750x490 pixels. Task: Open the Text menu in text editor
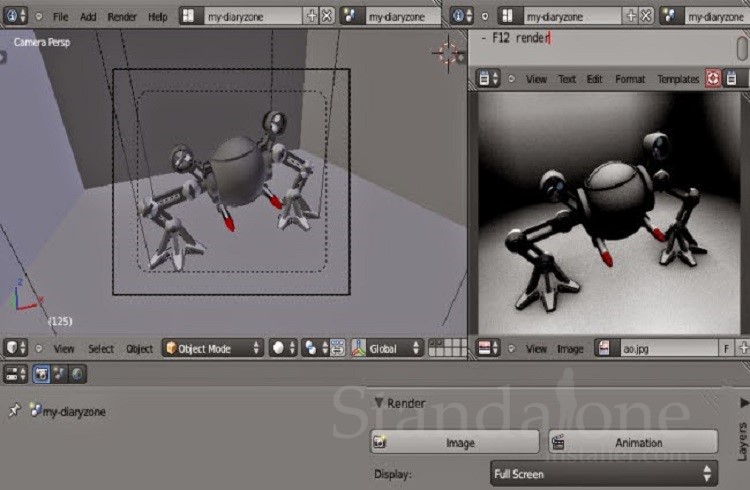tap(567, 78)
